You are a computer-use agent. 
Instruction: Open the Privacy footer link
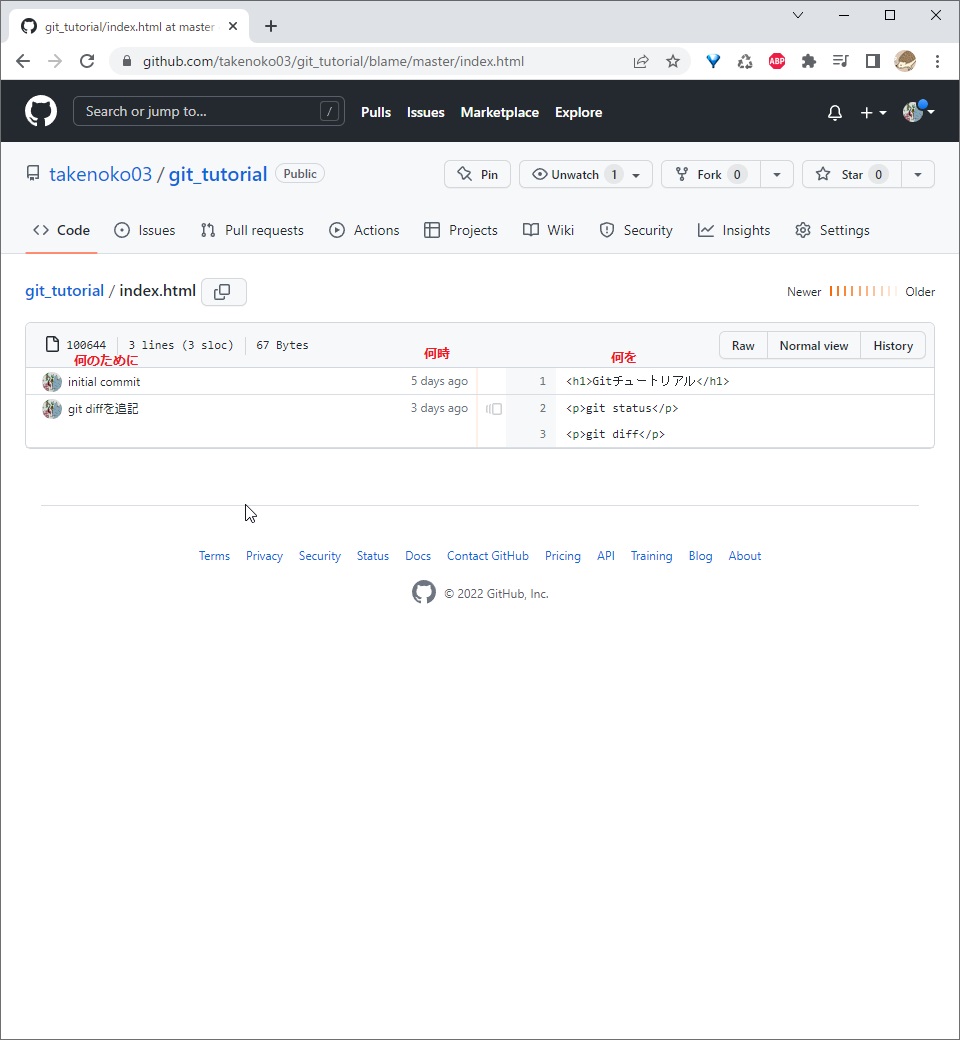264,556
